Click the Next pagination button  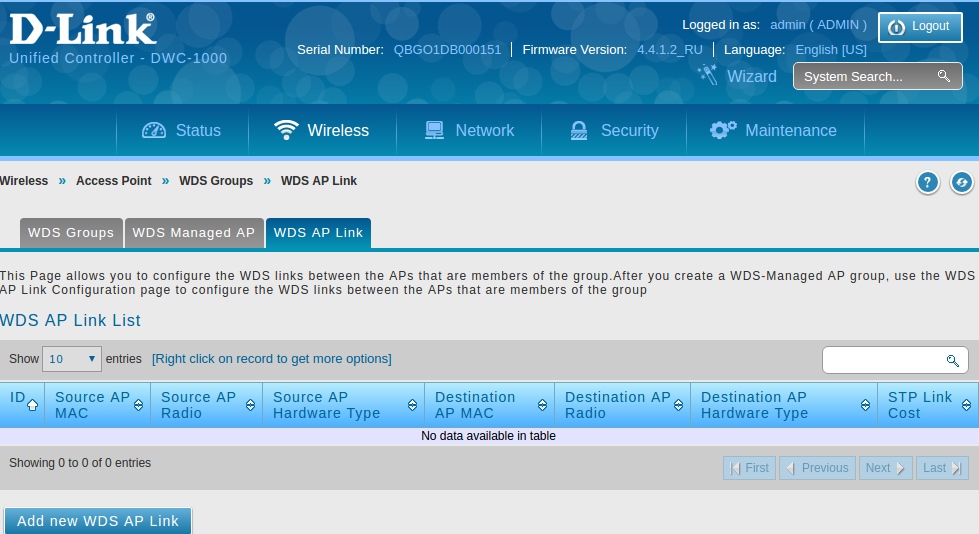tap(885, 468)
